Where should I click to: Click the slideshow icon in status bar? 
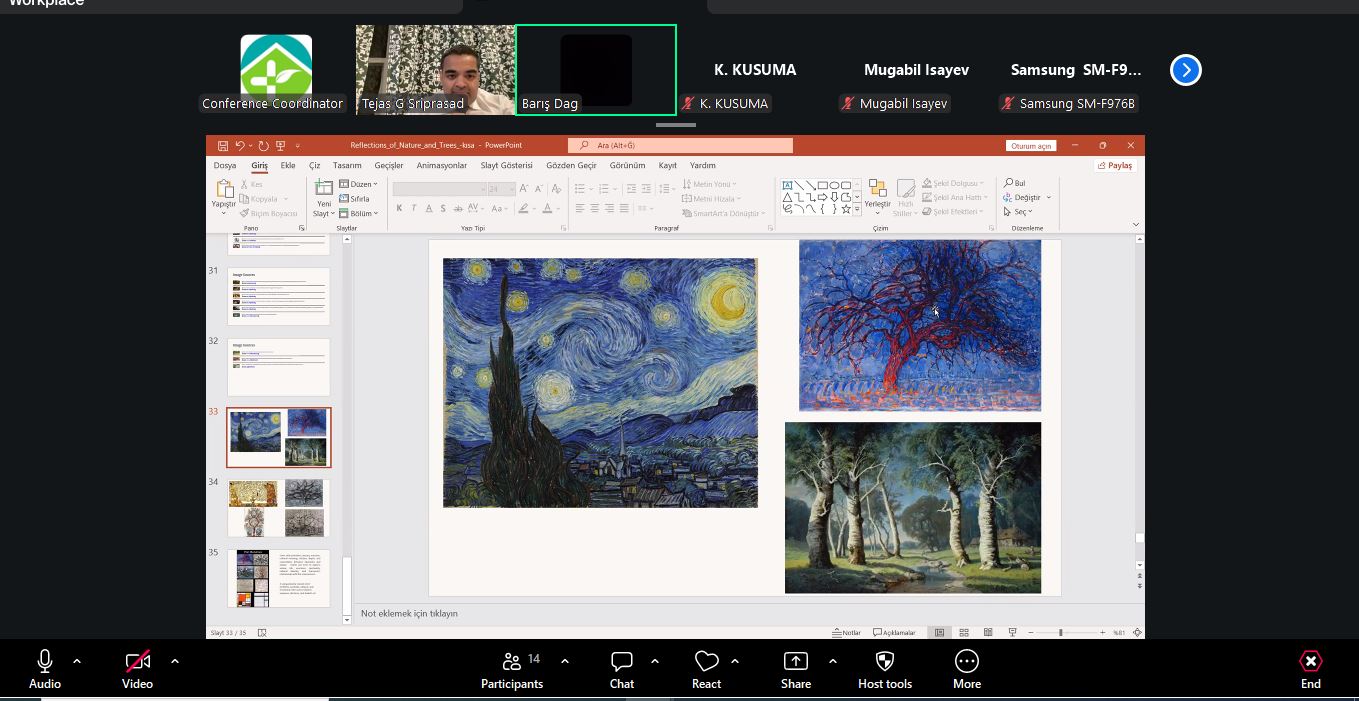point(1012,632)
